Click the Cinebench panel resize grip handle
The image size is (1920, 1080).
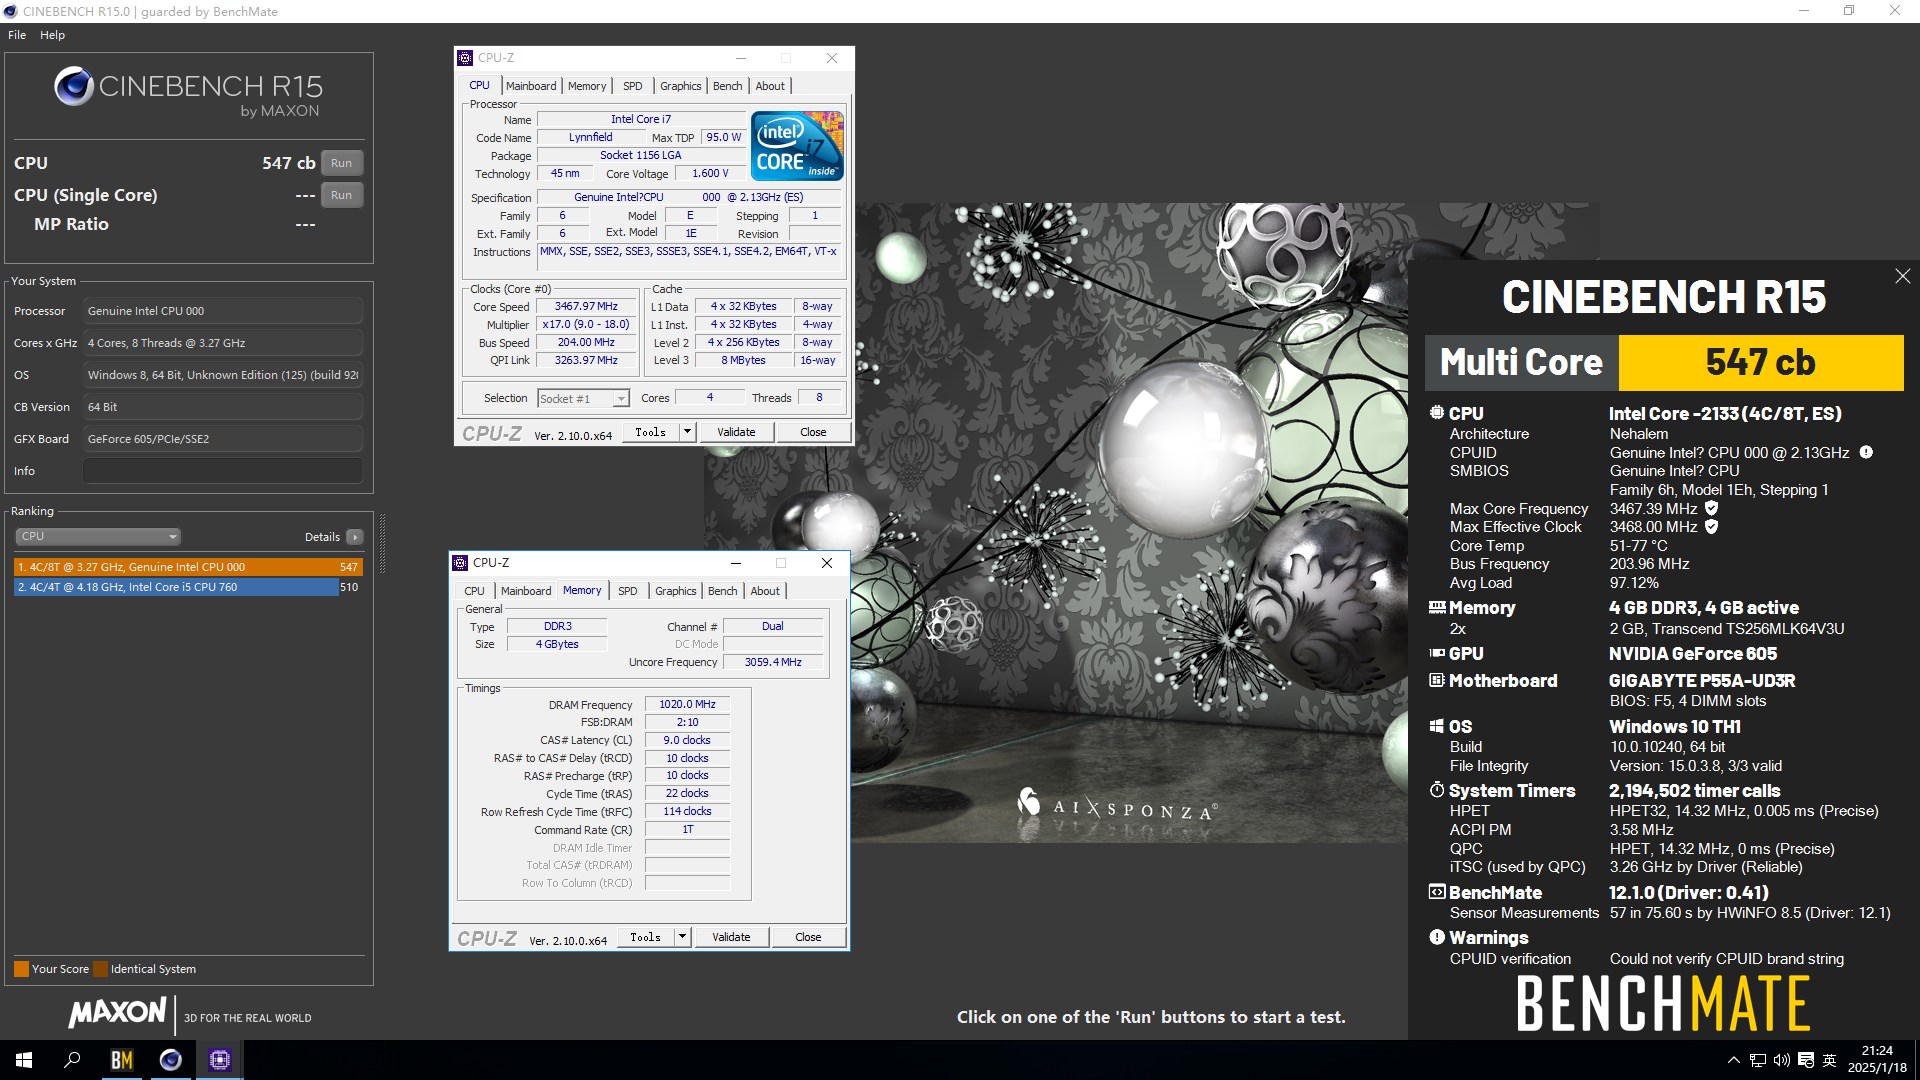pyautogui.click(x=382, y=543)
